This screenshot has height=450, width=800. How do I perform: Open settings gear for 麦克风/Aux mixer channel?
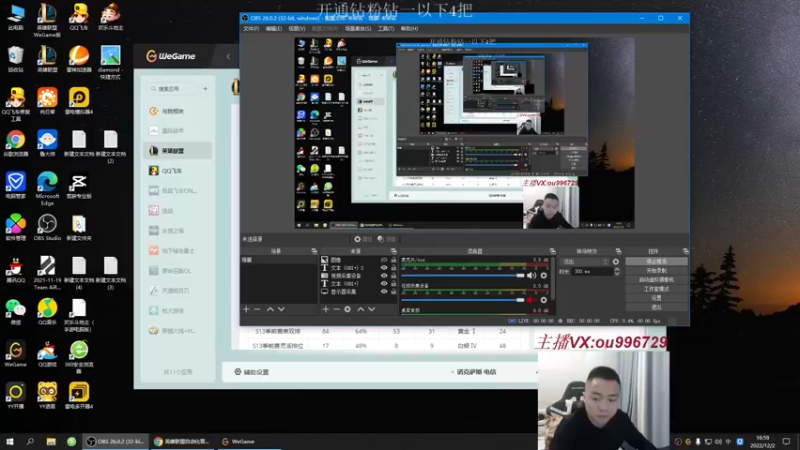click(544, 276)
